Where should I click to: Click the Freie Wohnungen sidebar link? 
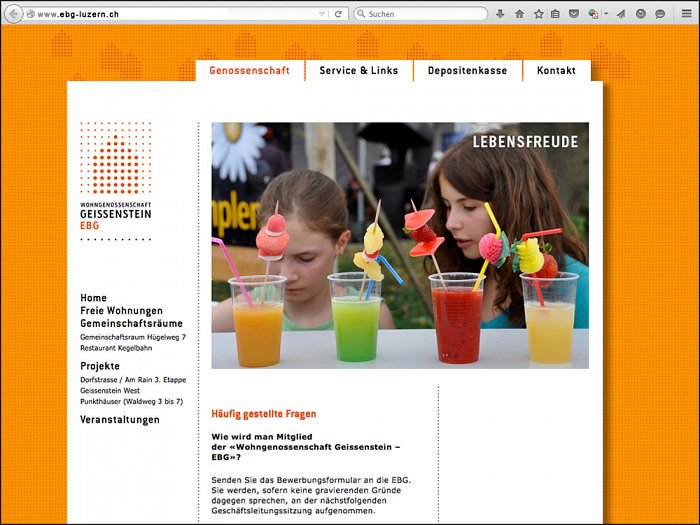pos(121,311)
